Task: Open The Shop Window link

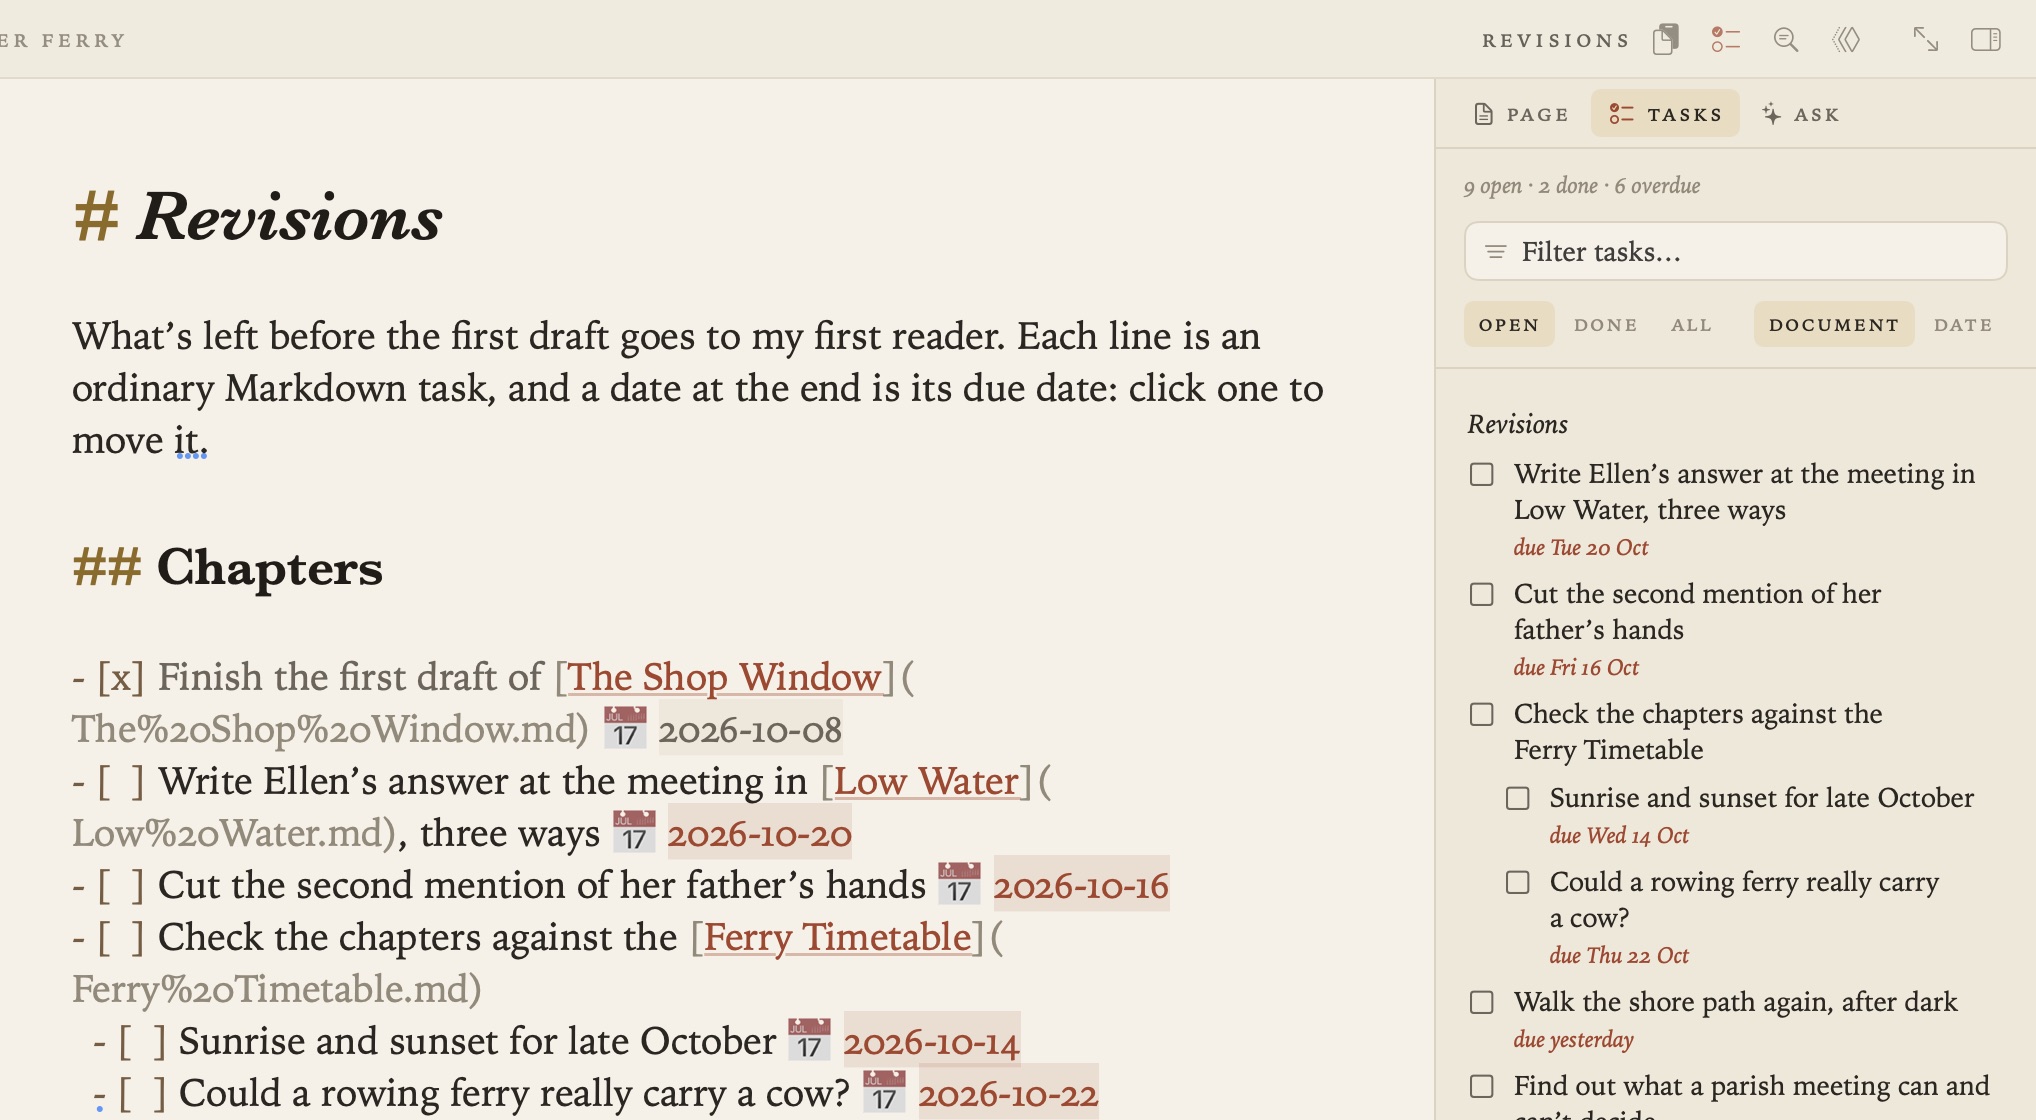Action: coord(724,677)
